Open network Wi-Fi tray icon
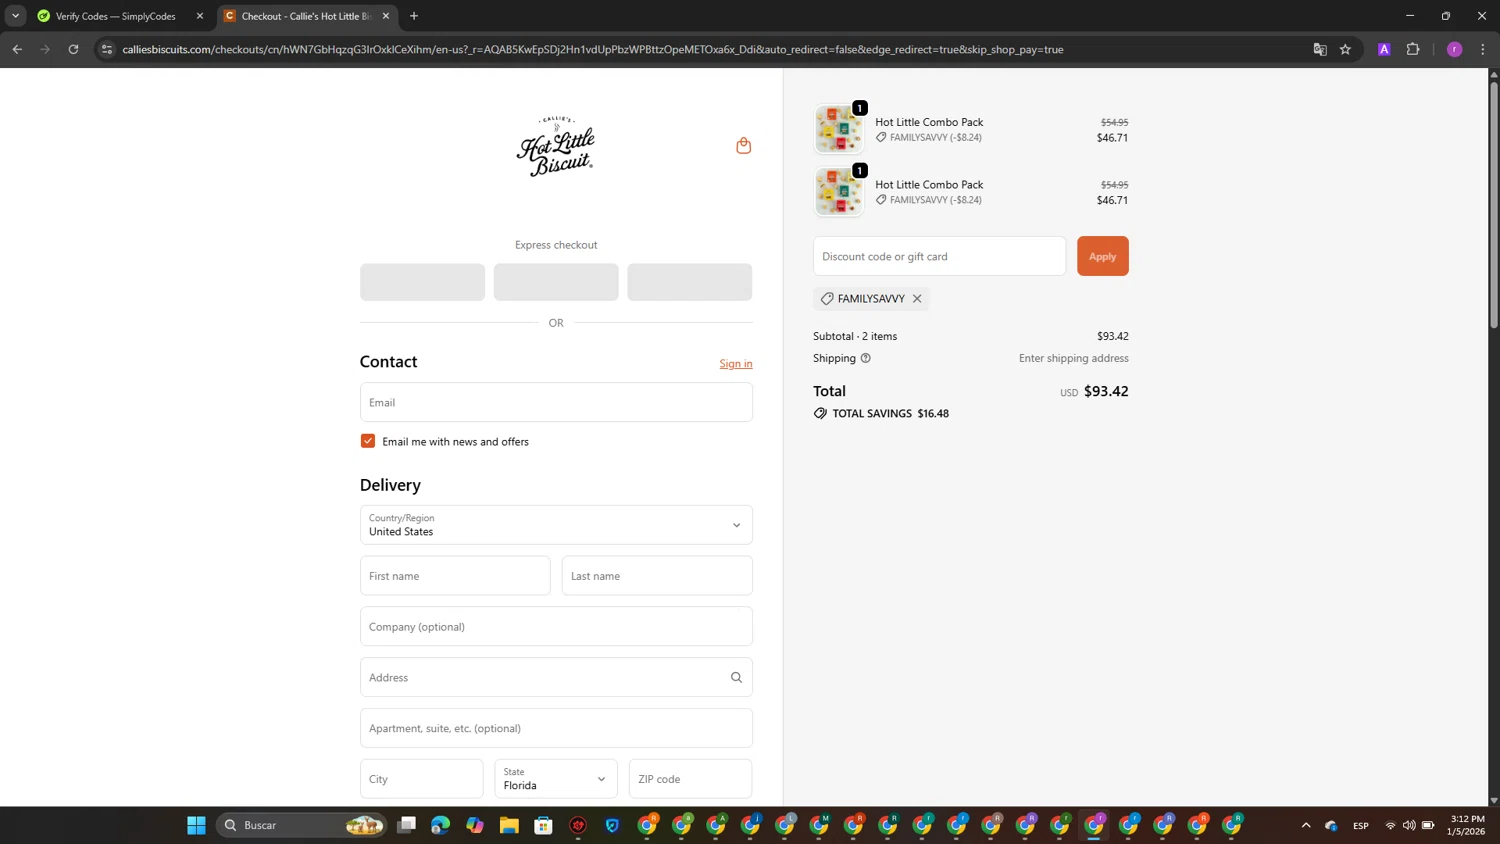 pos(1390,825)
